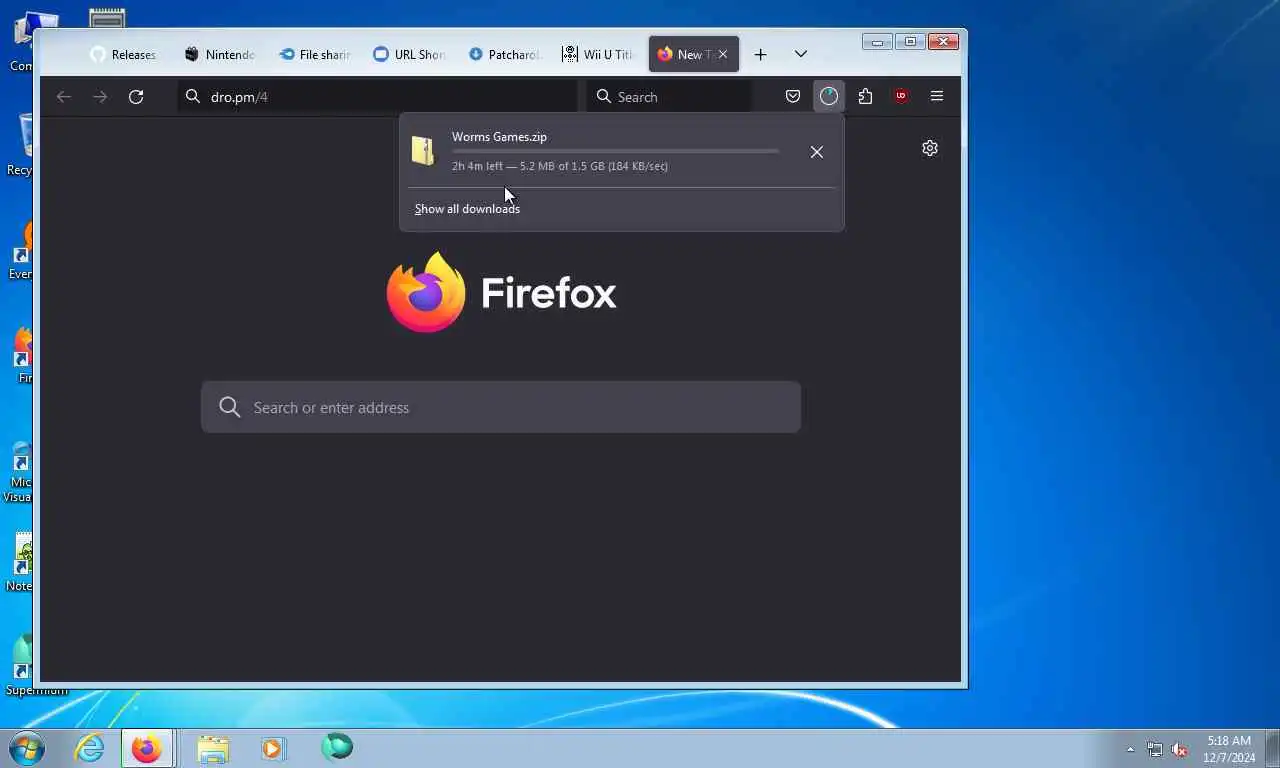This screenshot has width=1280, height=768.
Task: Switch to the Patcharol tab
Action: point(504,55)
